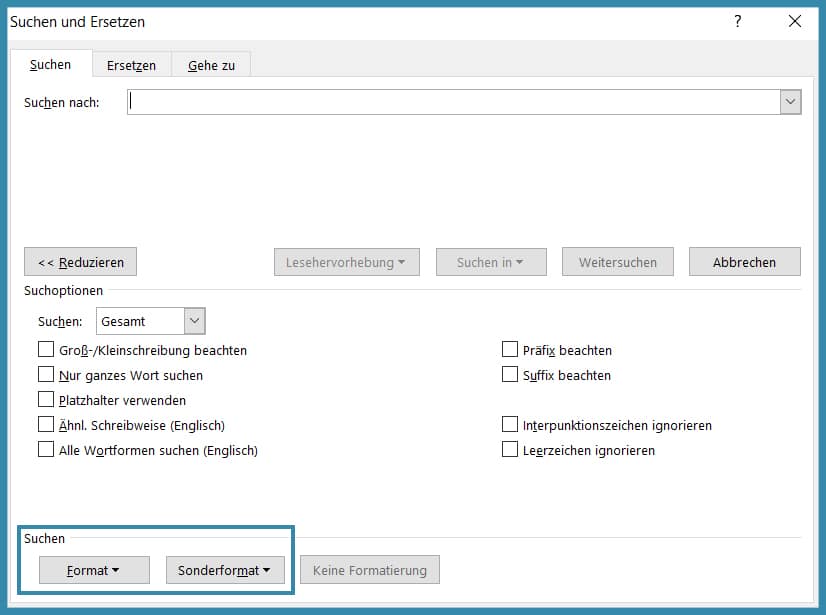Expand the Sonderformat dropdown button
Image resolution: width=826 pixels, height=615 pixels.
(224, 570)
